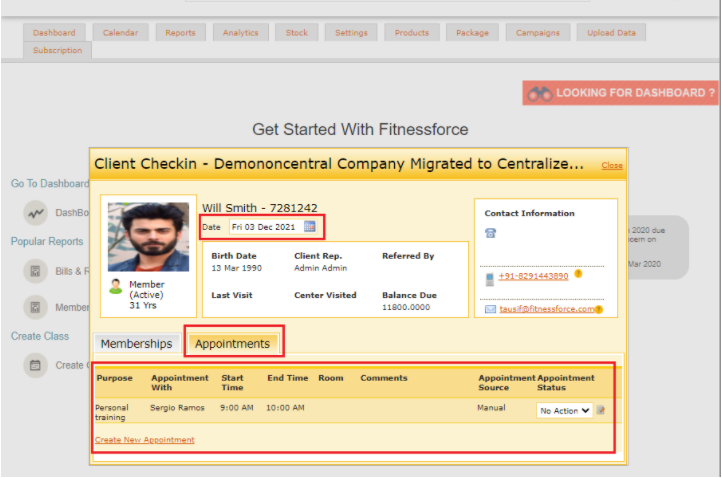The image size is (722, 478).
Task: Click the Create New Appointment link
Action: 145,440
